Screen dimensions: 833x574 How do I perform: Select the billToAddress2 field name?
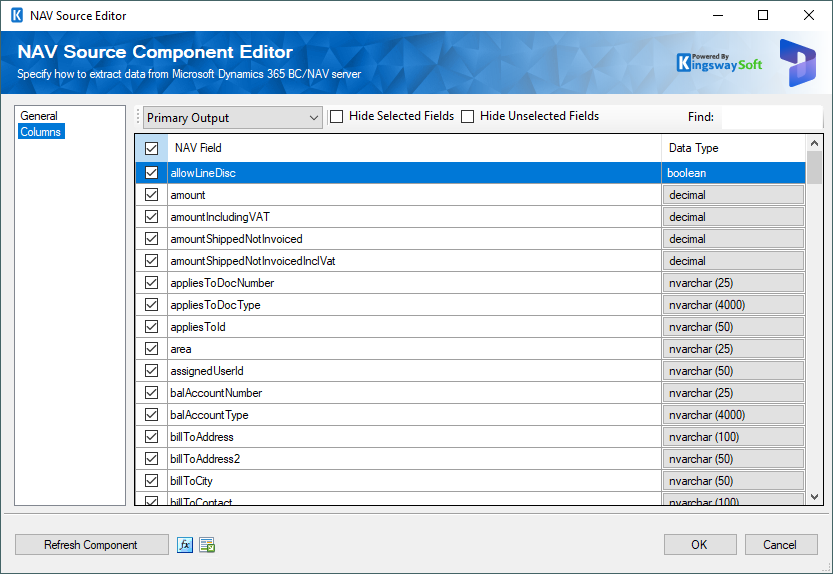(205, 459)
